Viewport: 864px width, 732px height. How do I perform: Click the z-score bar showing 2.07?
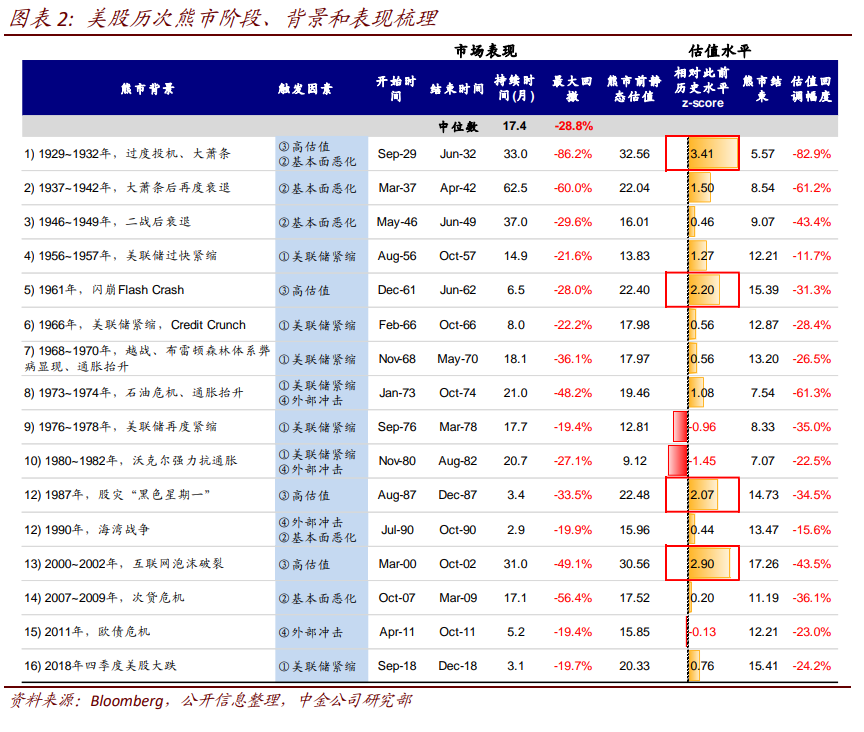tap(703, 495)
